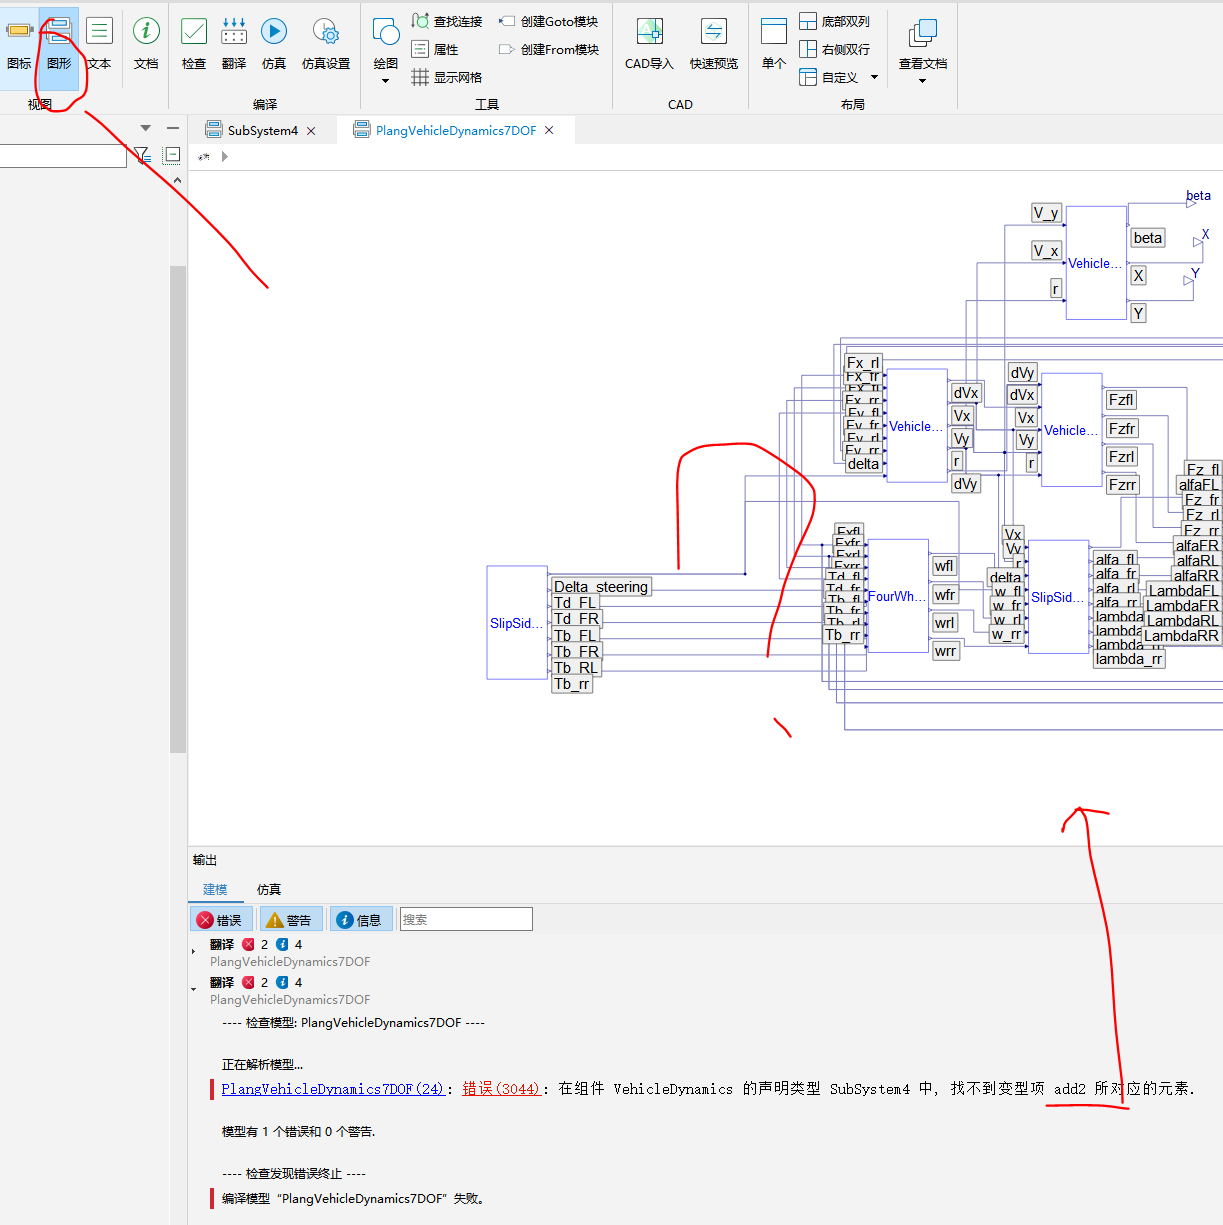1223x1225 pixels.
Task: Click the 翻译 (translate) toolbar icon
Action: [234, 44]
